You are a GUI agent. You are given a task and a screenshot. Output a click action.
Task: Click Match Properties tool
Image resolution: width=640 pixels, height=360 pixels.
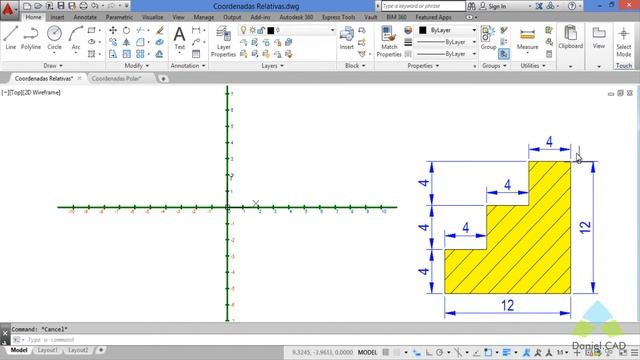tap(389, 41)
